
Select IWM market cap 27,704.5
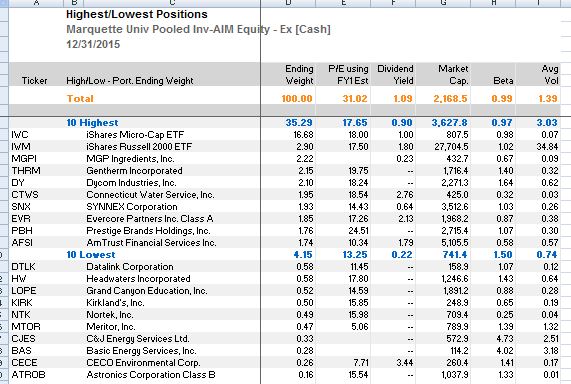pos(451,147)
